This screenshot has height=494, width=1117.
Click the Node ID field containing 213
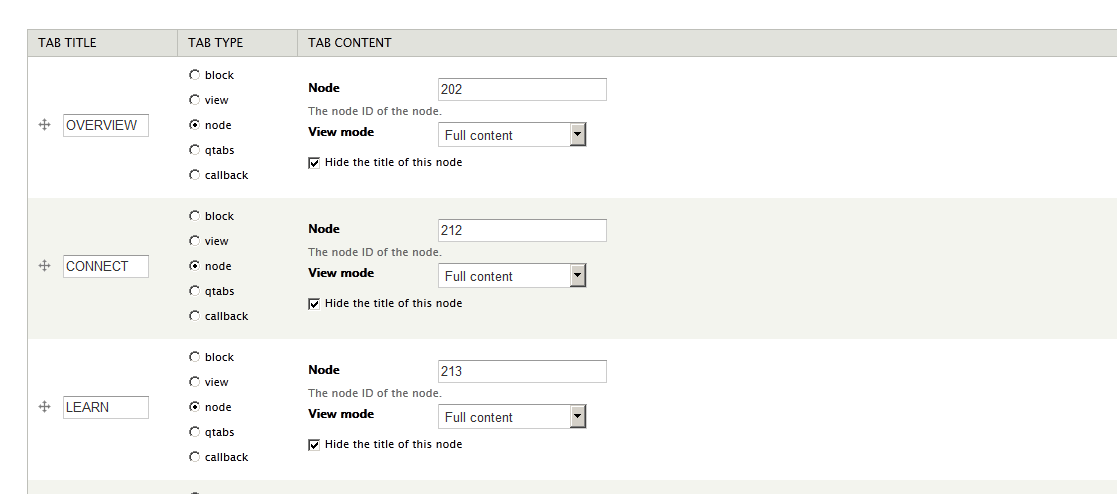(x=522, y=371)
